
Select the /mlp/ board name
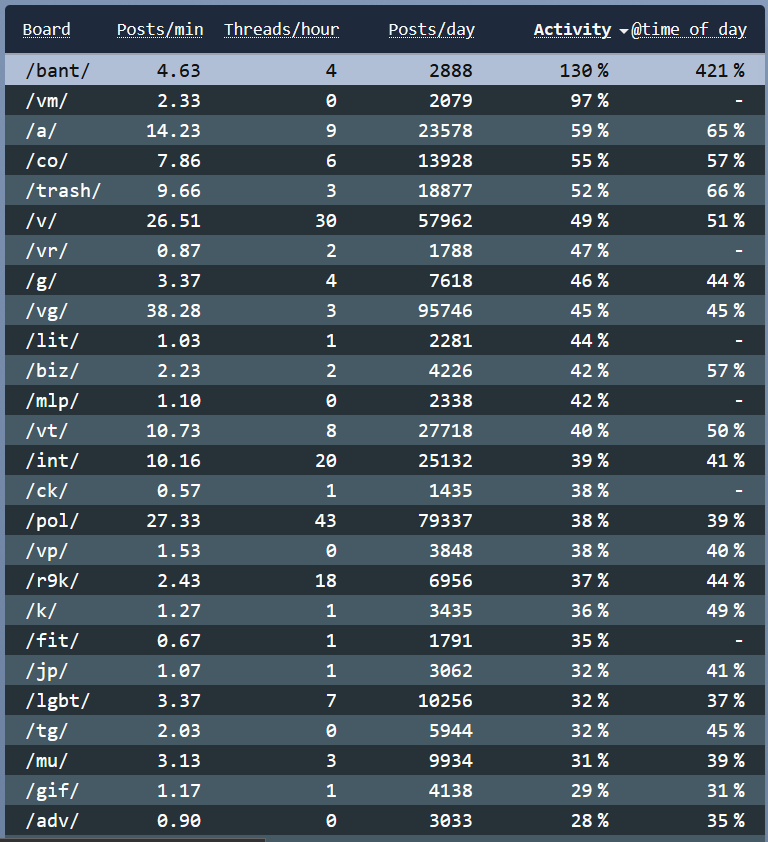pyautogui.click(x=52, y=401)
